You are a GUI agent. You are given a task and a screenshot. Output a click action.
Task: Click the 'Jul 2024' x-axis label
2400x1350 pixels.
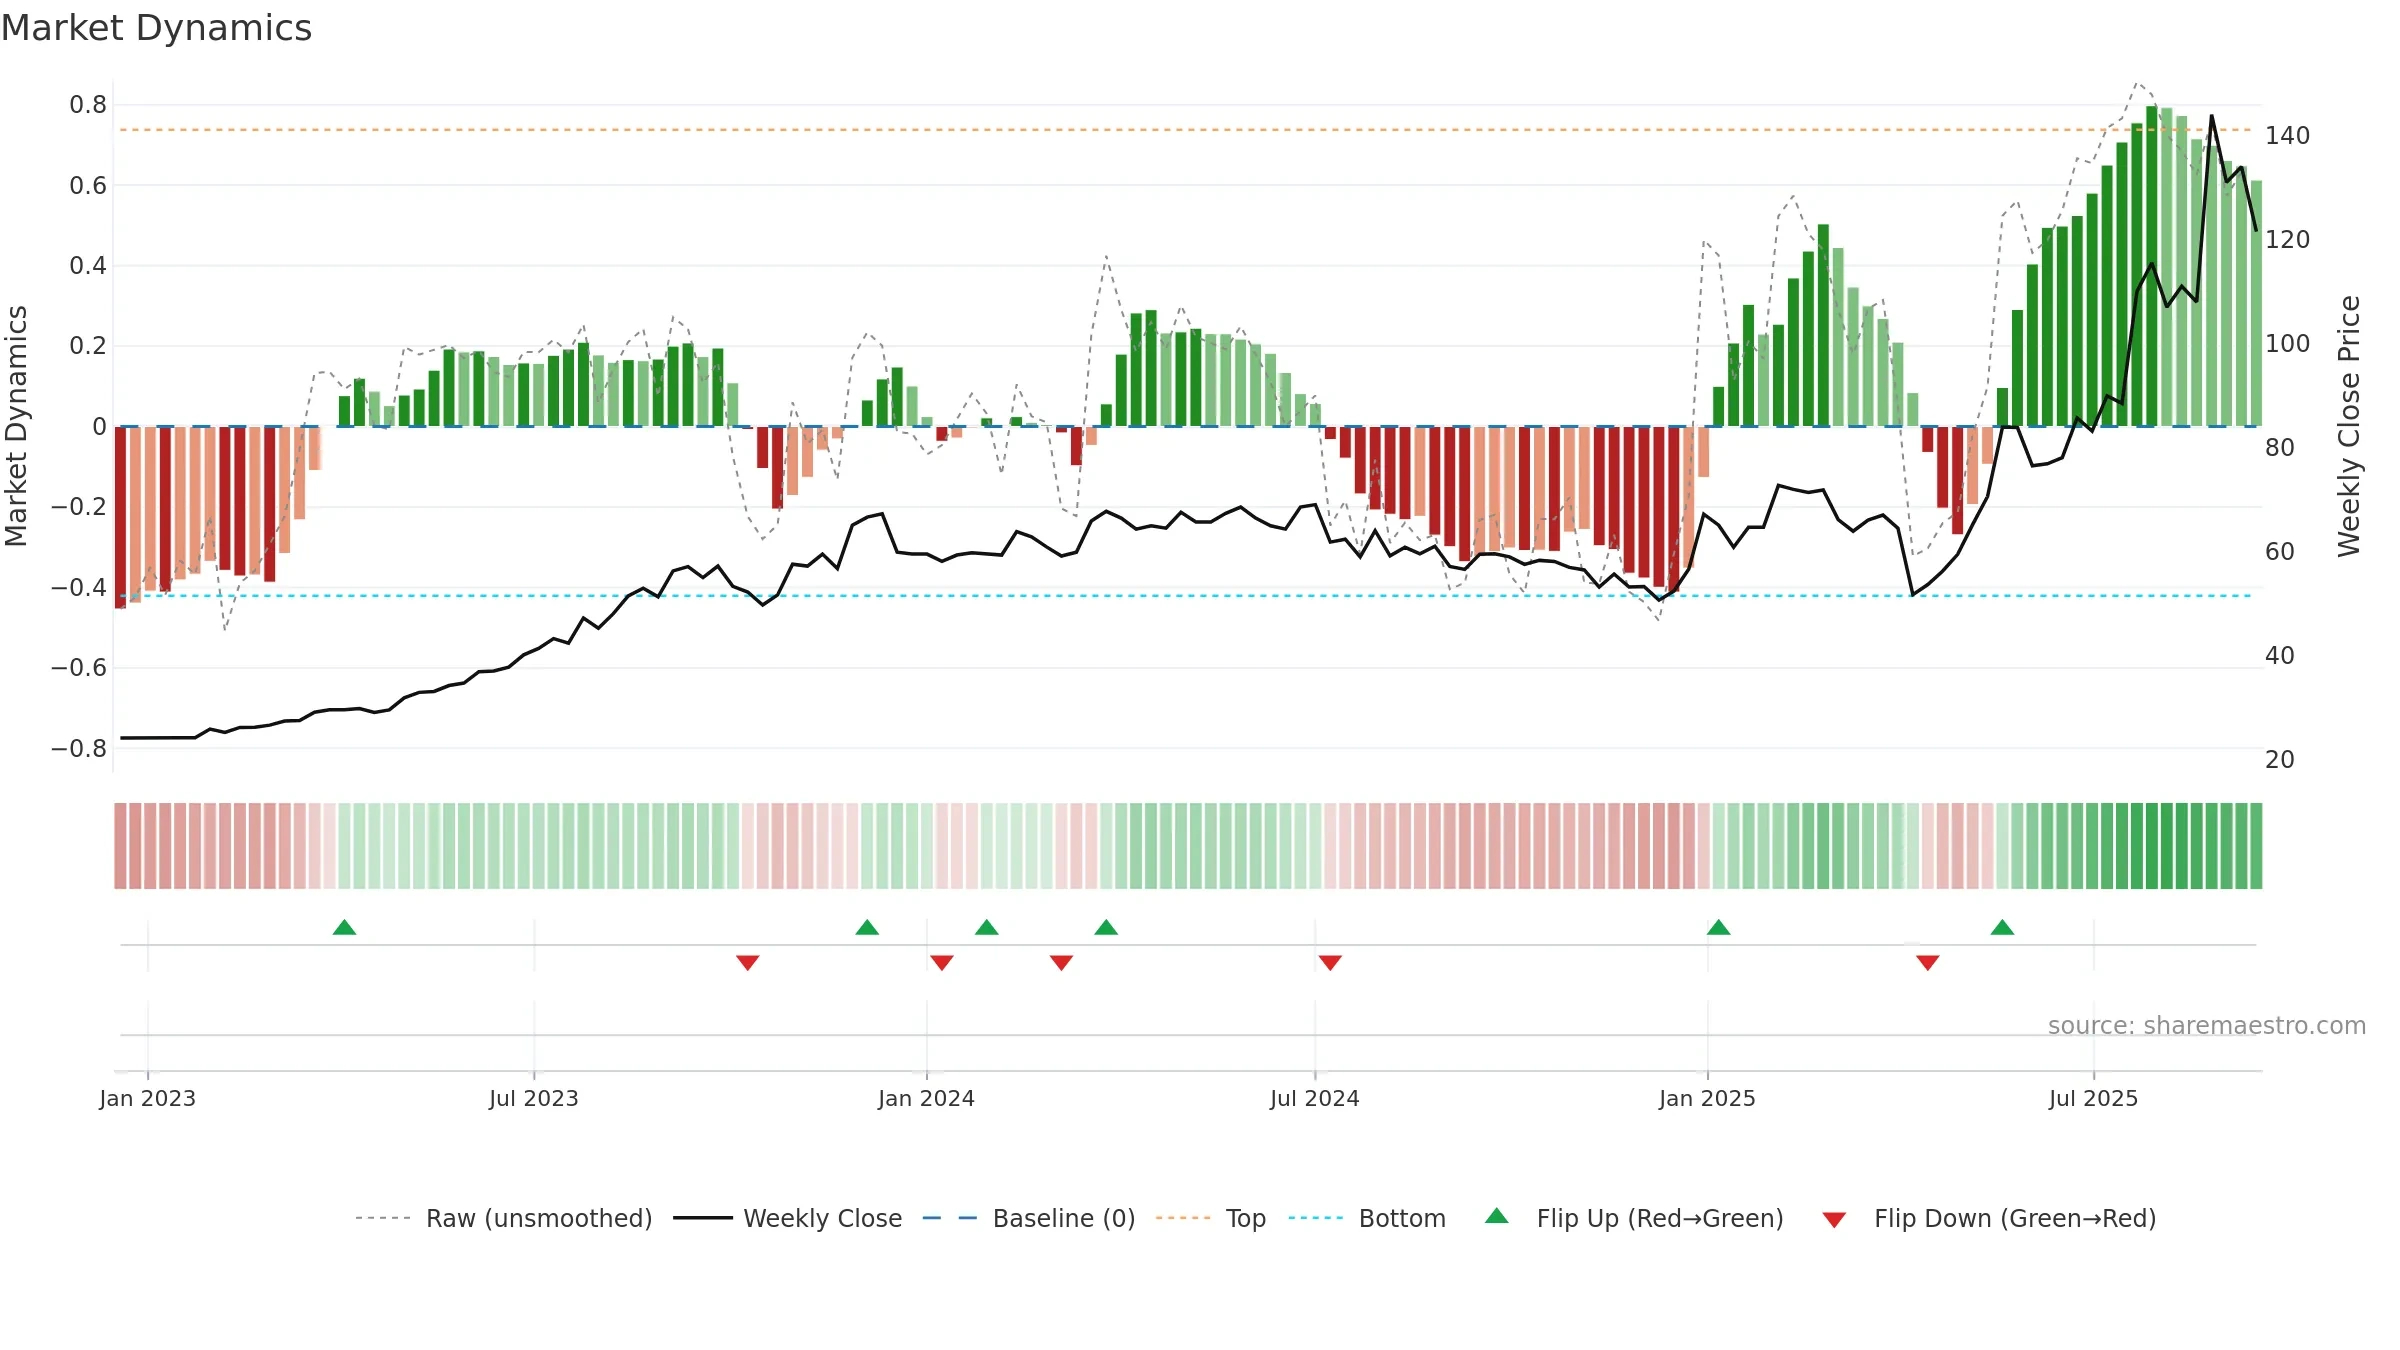[x=1315, y=1098]
